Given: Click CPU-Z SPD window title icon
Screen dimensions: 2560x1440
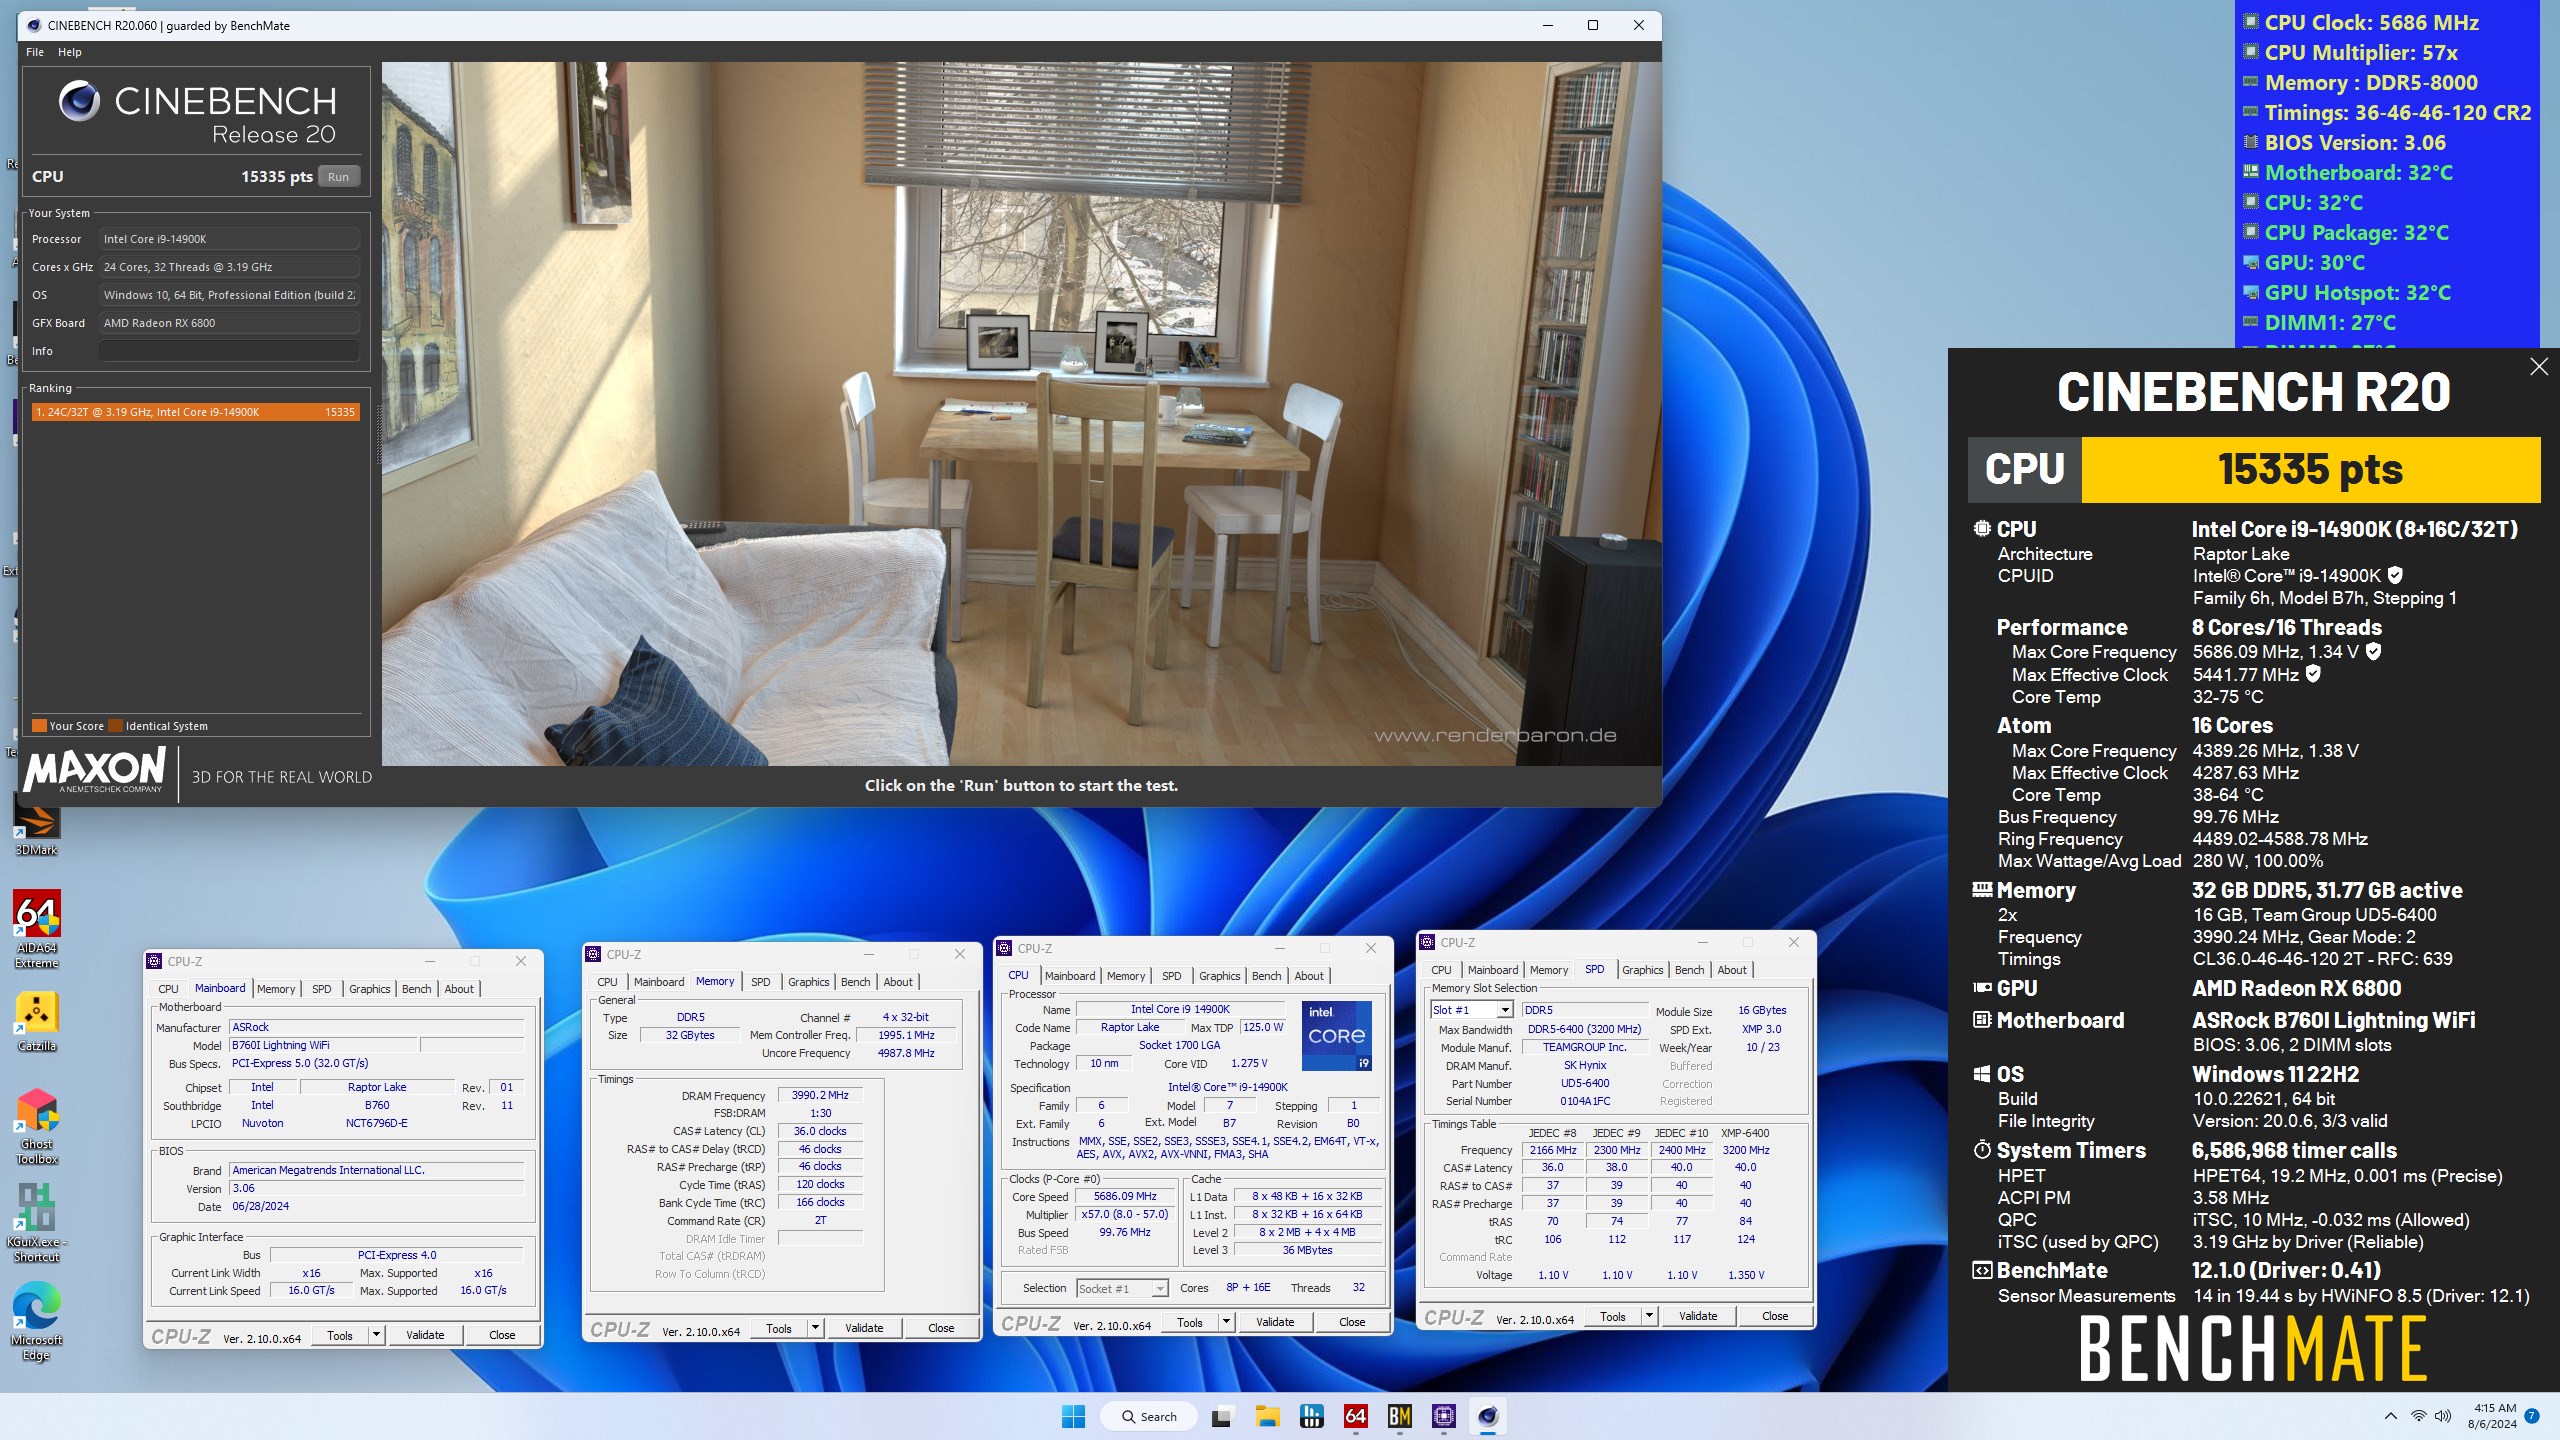Looking at the screenshot, I should click(1427, 942).
